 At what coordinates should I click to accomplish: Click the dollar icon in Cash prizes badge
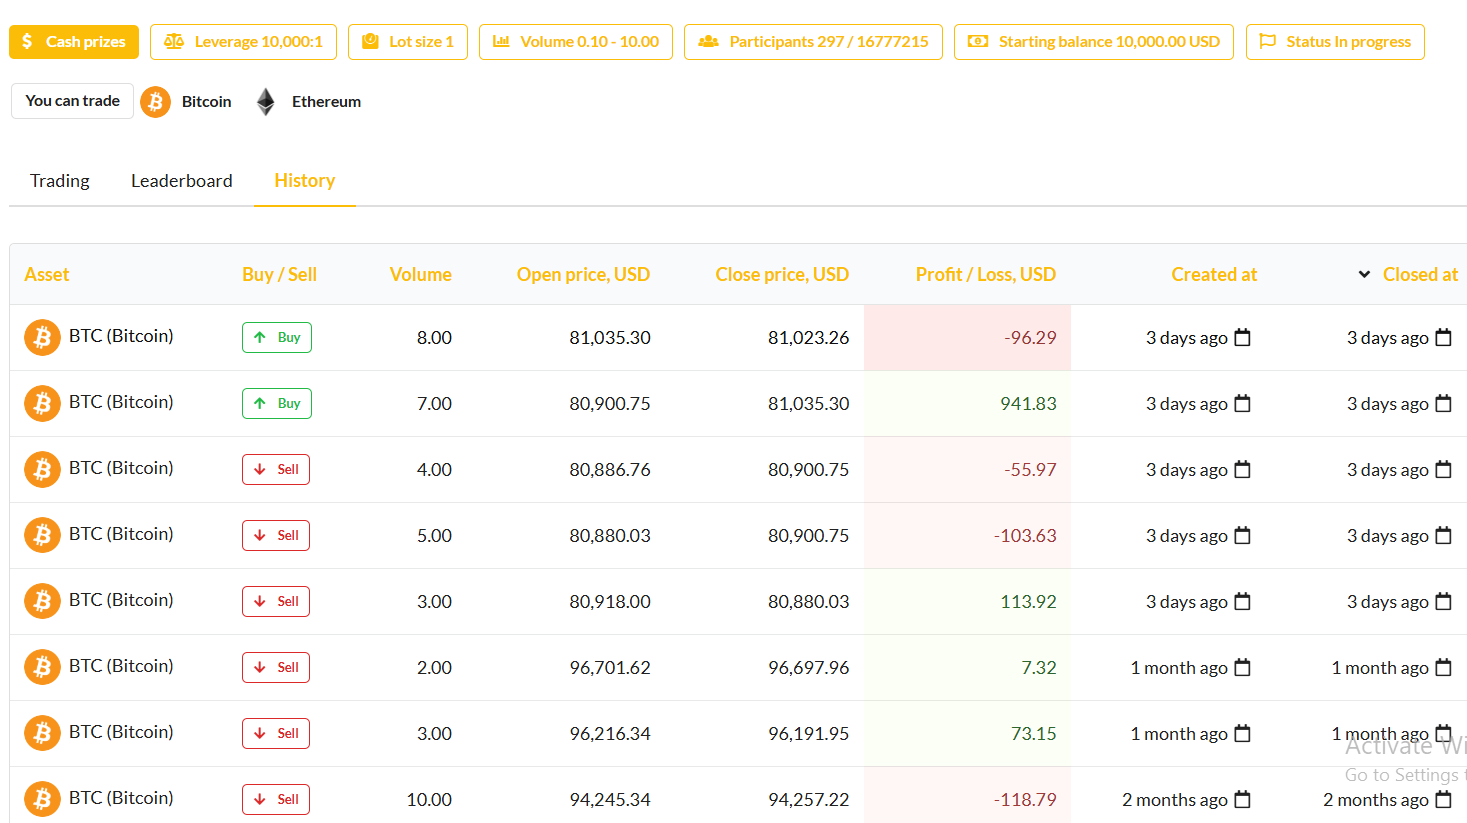(x=27, y=41)
